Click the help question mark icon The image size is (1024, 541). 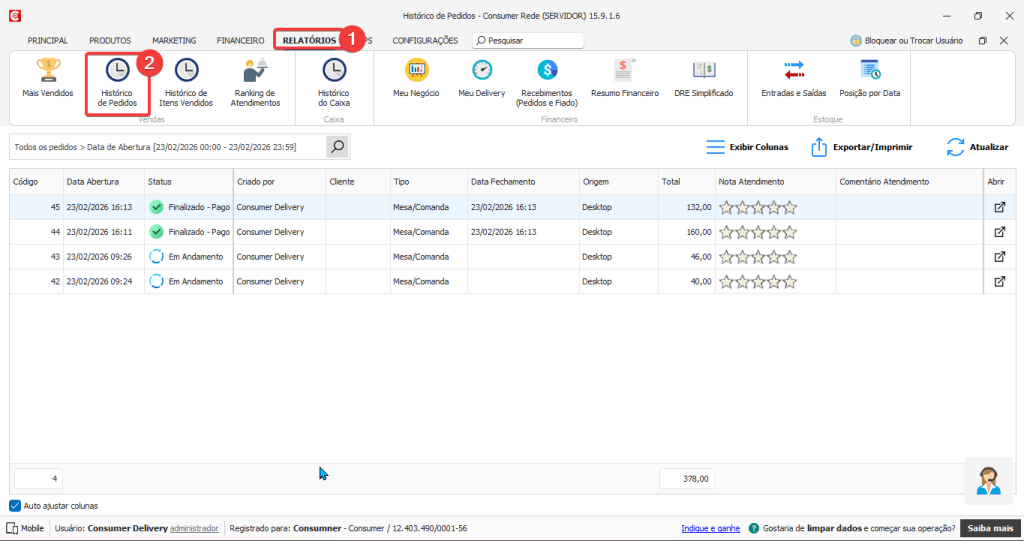(x=754, y=528)
